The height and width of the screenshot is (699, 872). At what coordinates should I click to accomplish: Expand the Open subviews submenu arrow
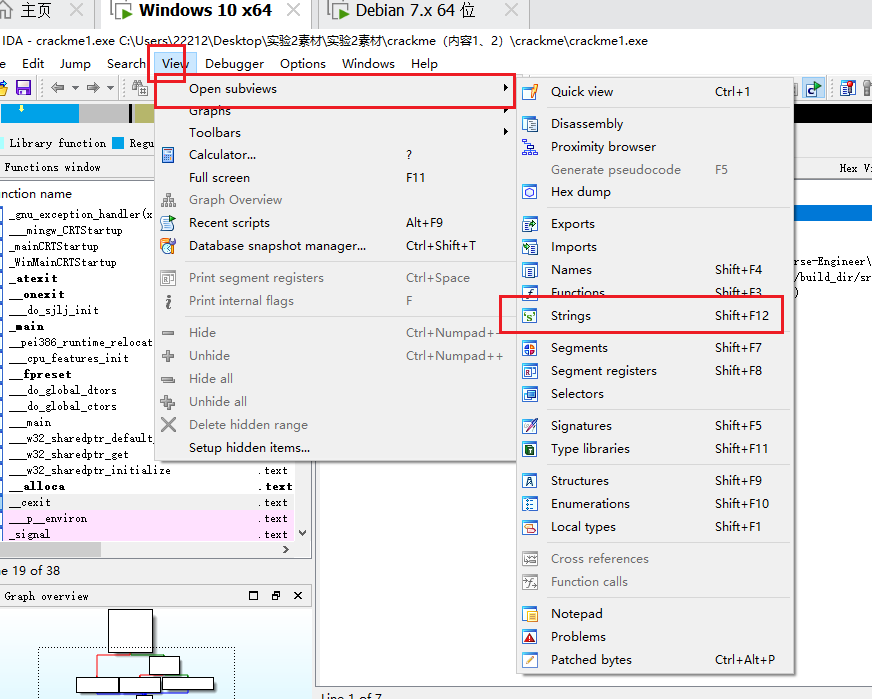click(x=505, y=88)
